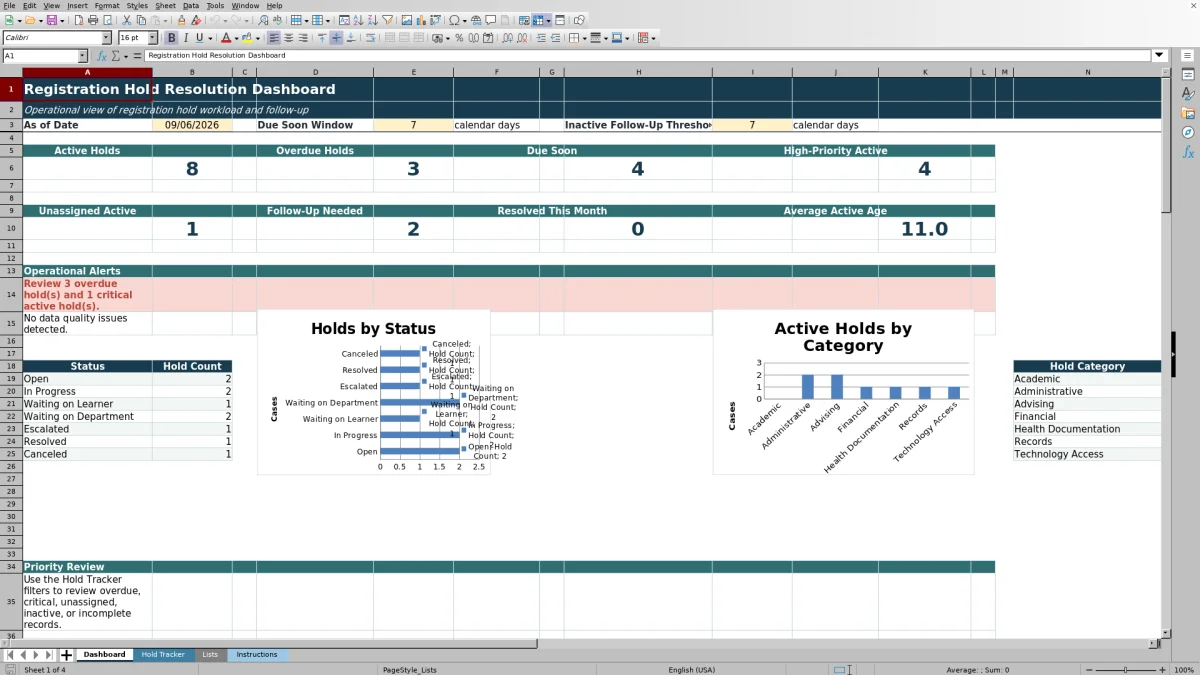Image resolution: width=1200 pixels, height=675 pixels.
Task: Click row header 14
Action: coord(11,295)
